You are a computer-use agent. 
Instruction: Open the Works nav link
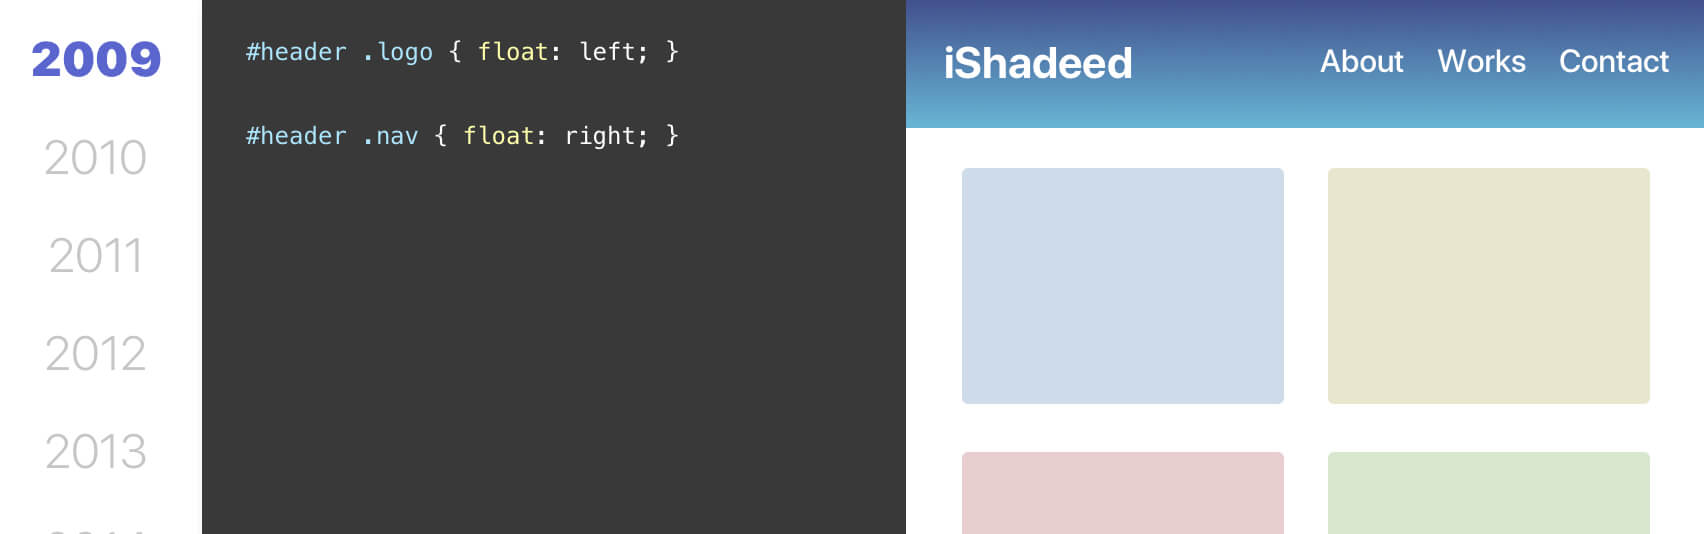[1481, 62]
